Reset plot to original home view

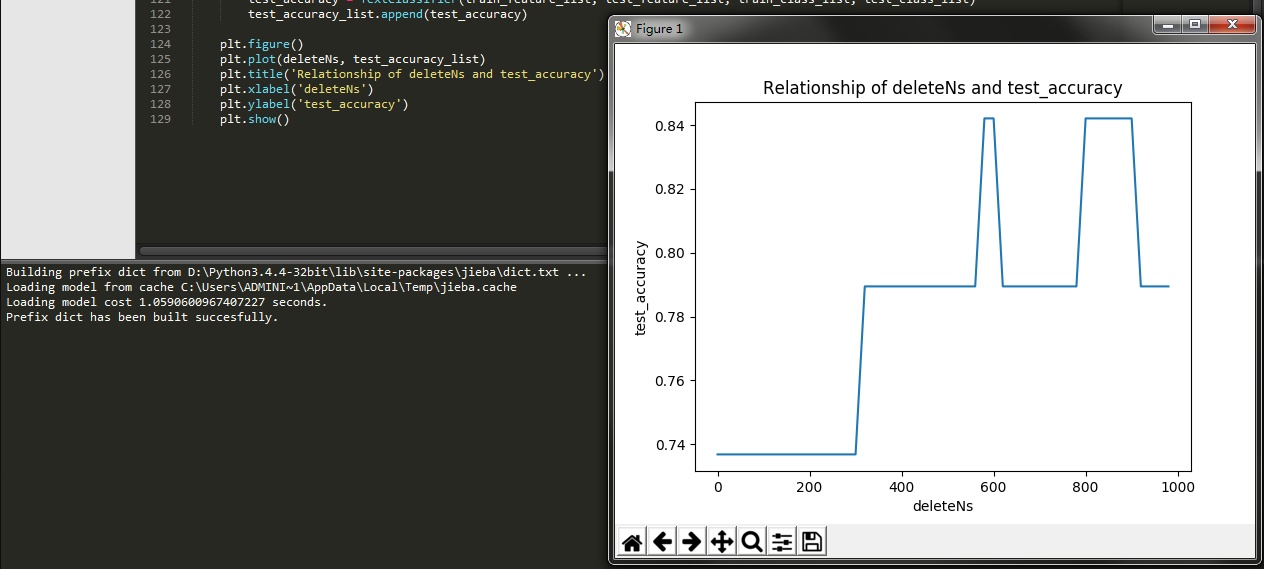click(x=632, y=542)
